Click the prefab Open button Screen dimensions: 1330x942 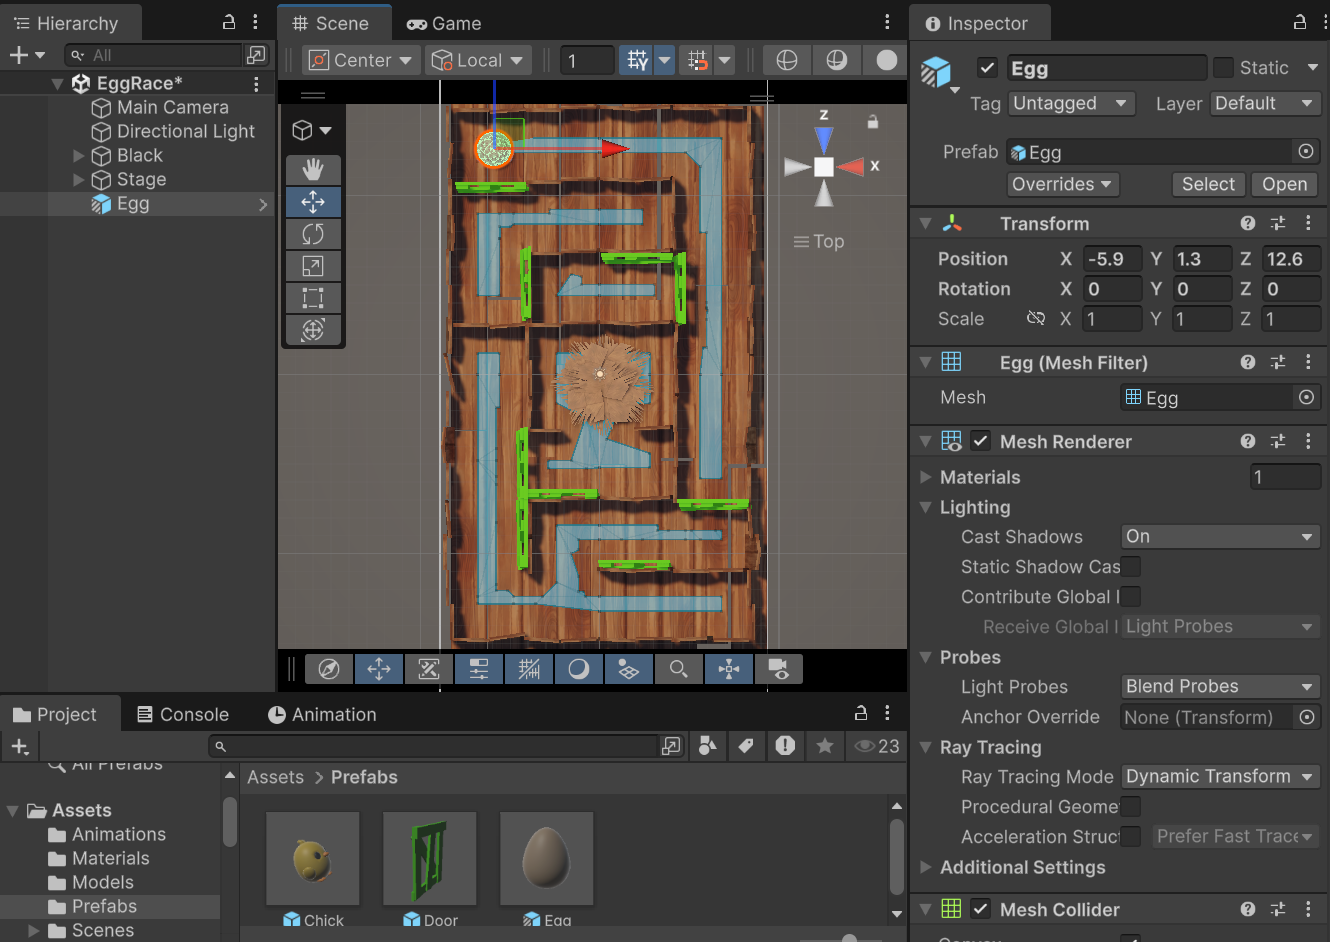[x=1284, y=184]
